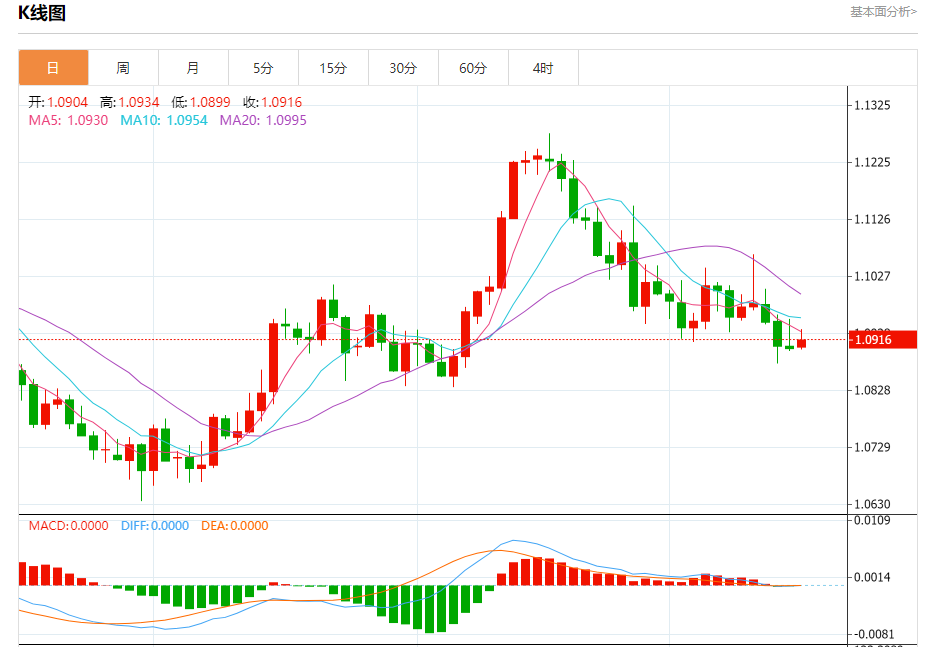Click the 1.0828 price axis label
The height and width of the screenshot is (647, 930).
click(872, 390)
